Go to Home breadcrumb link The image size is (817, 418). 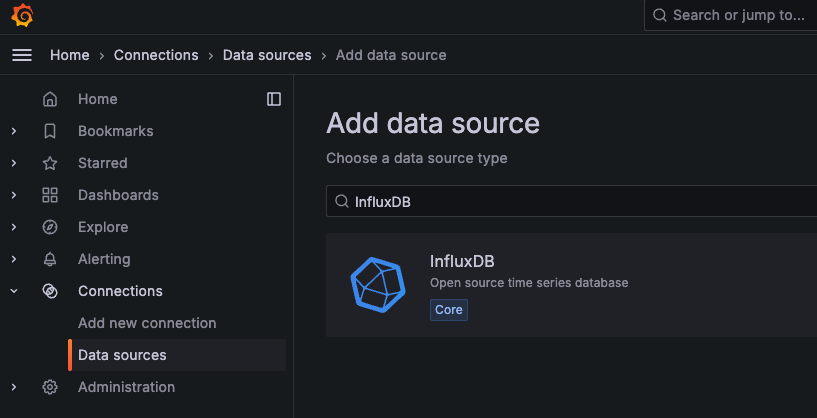click(x=70, y=55)
